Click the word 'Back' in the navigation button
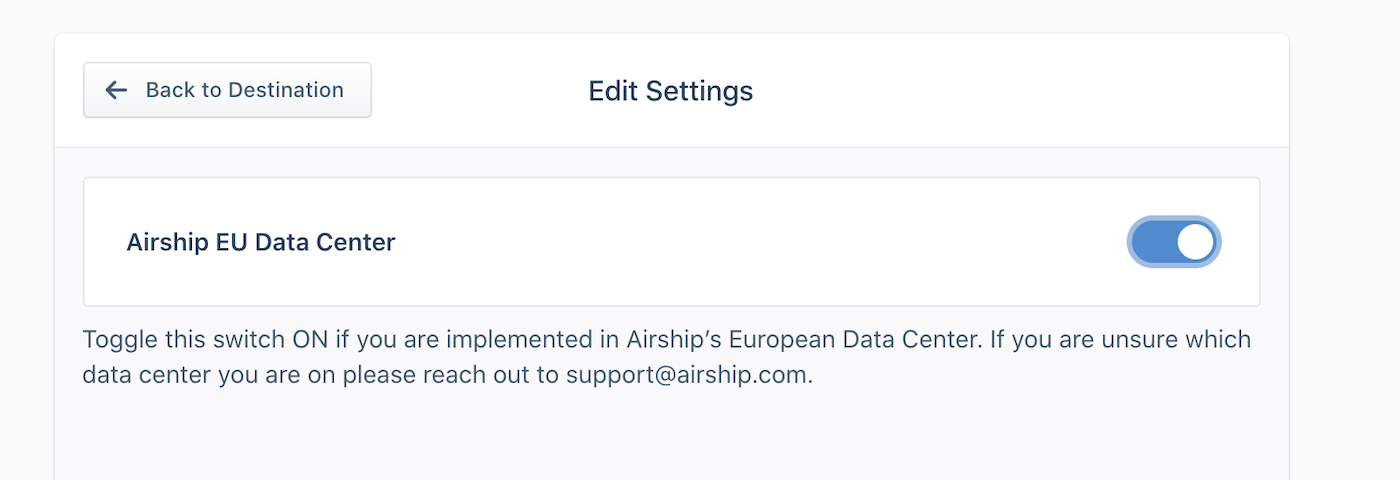The height and width of the screenshot is (480, 1400). tap(170, 90)
